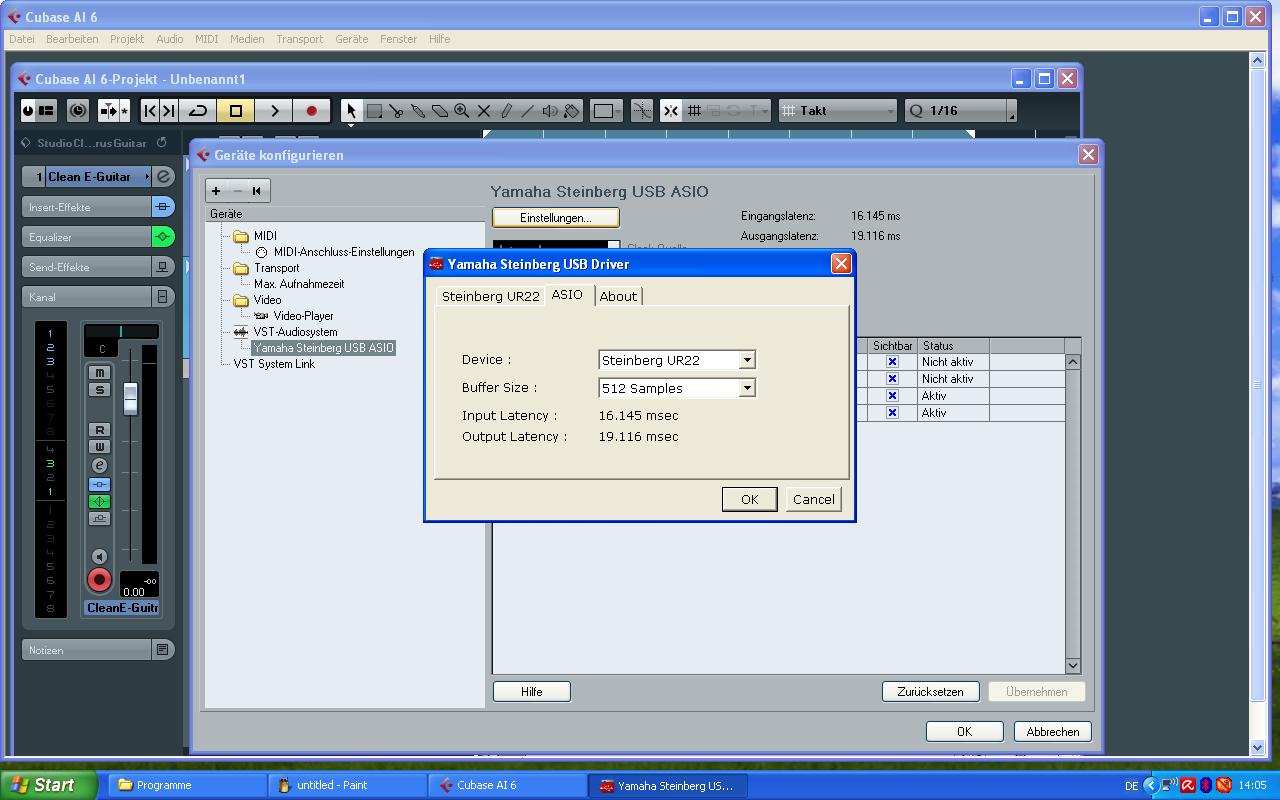Click the Einstellungen... button
Viewport: 1280px width, 800px height.
tap(556, 218)
